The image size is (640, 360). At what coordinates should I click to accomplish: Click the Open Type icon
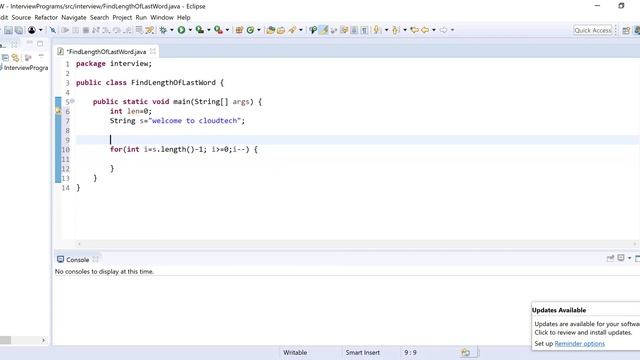point(270,30)
